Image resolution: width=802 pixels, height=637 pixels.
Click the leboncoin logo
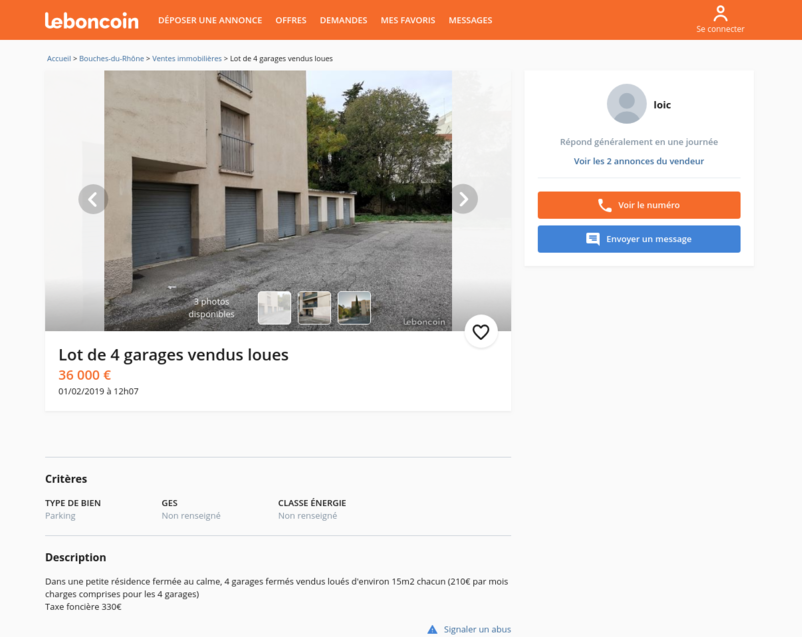point(92,20)
